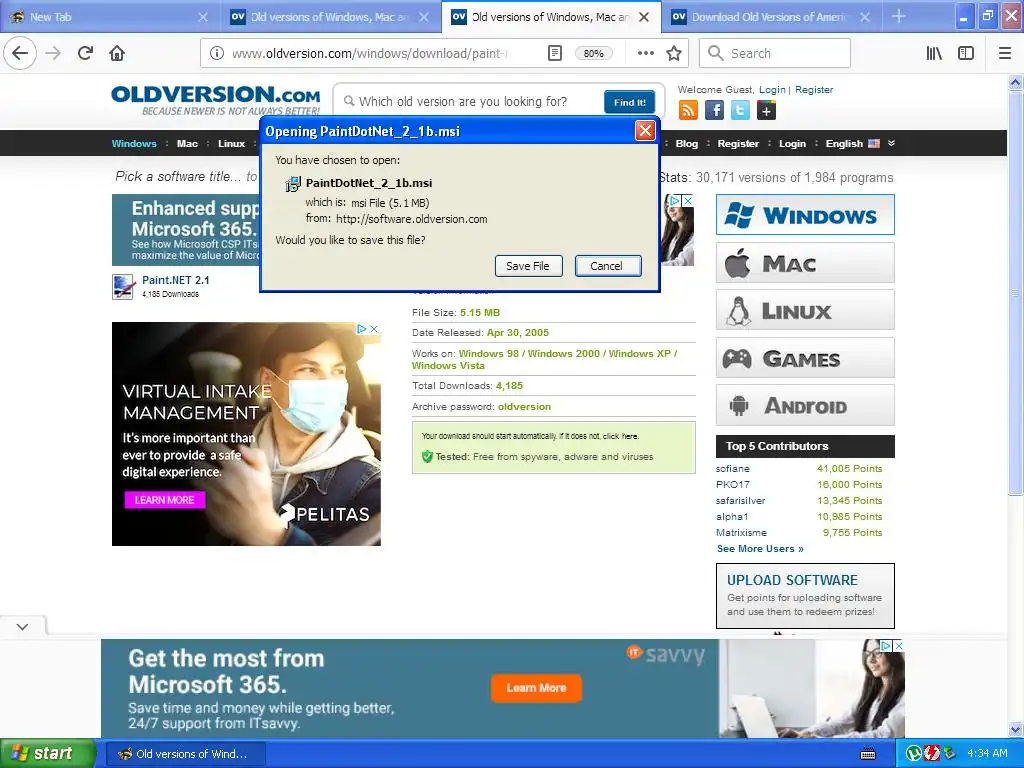The height and width of the screenshot is (768, 1024).
Task: Select the Mac category button in sidebar
Action: pos(805,263)
